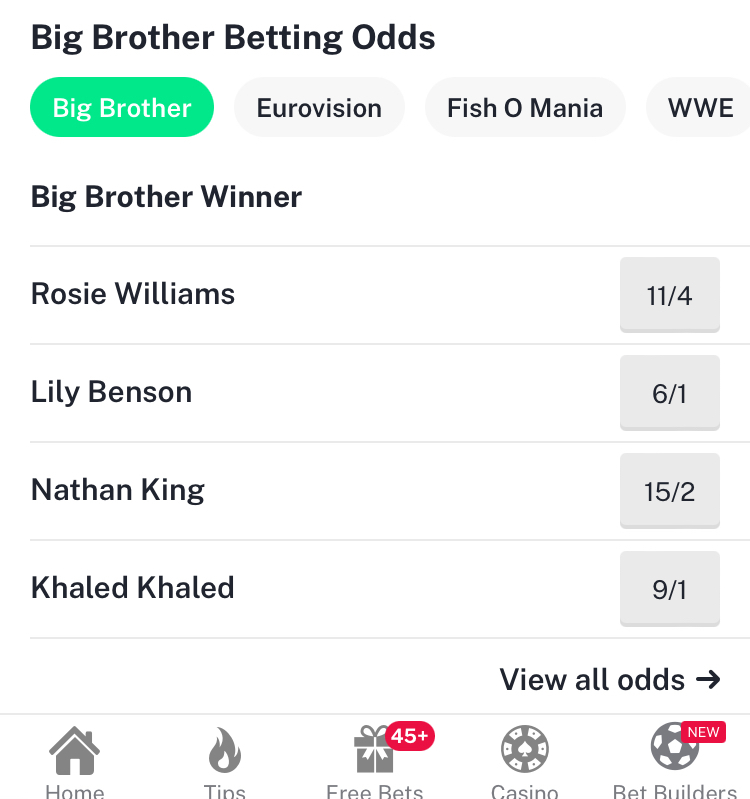Click the Nathan King name

[118, 490]
